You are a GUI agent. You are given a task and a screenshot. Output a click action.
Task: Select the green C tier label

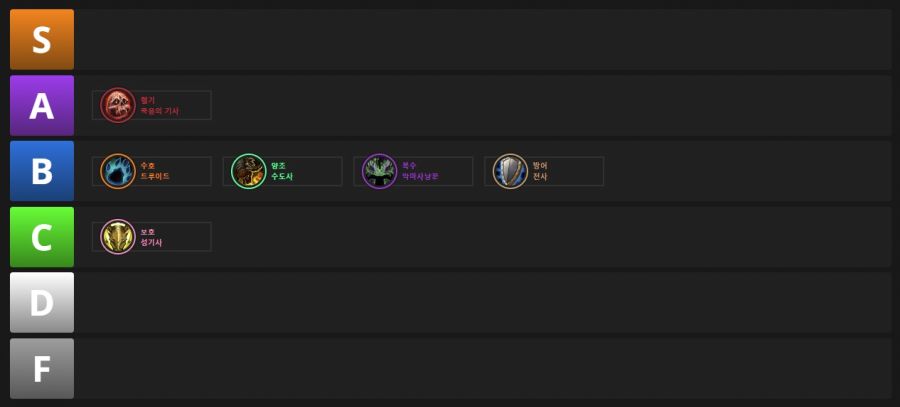[x=42, y=237]
